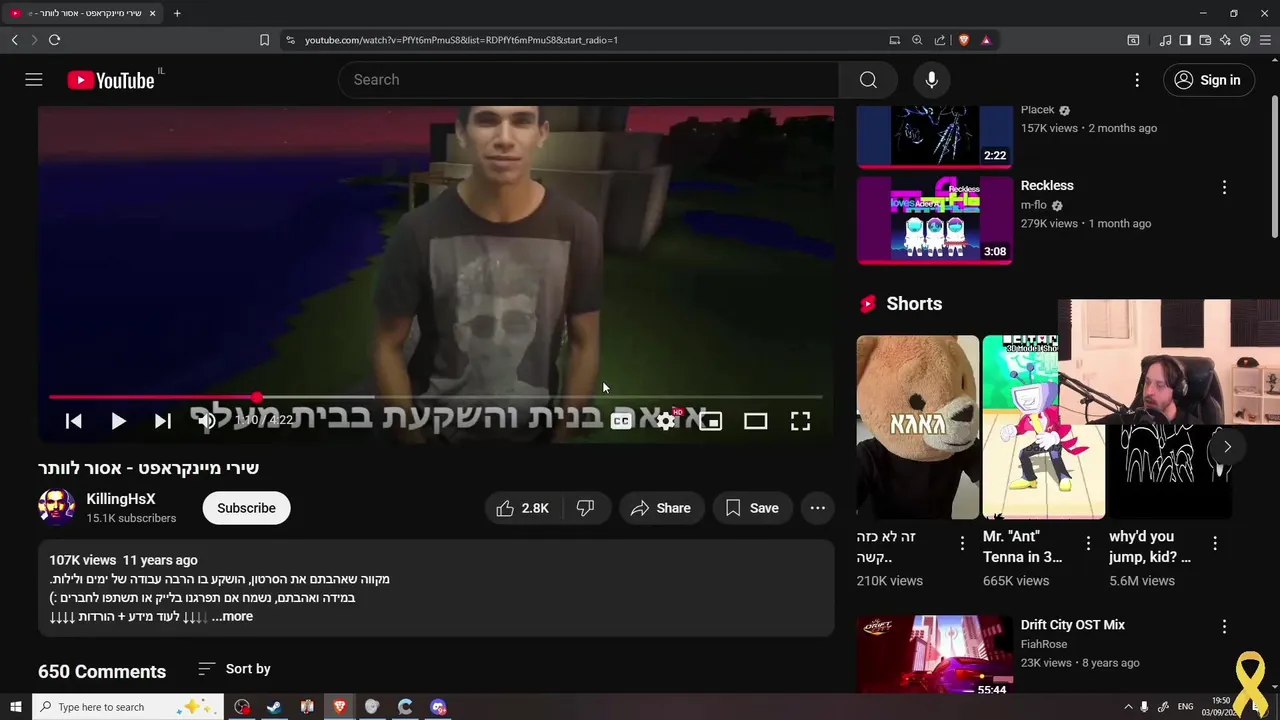Open the Sort by comments dropdown
This screenshot has width=1280, height=720.
click(234, 669)
